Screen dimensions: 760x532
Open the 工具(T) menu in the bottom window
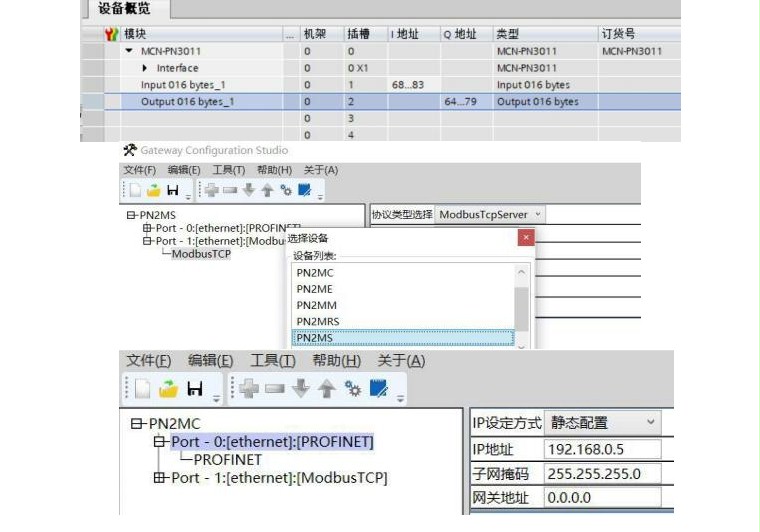coord(272,361)
